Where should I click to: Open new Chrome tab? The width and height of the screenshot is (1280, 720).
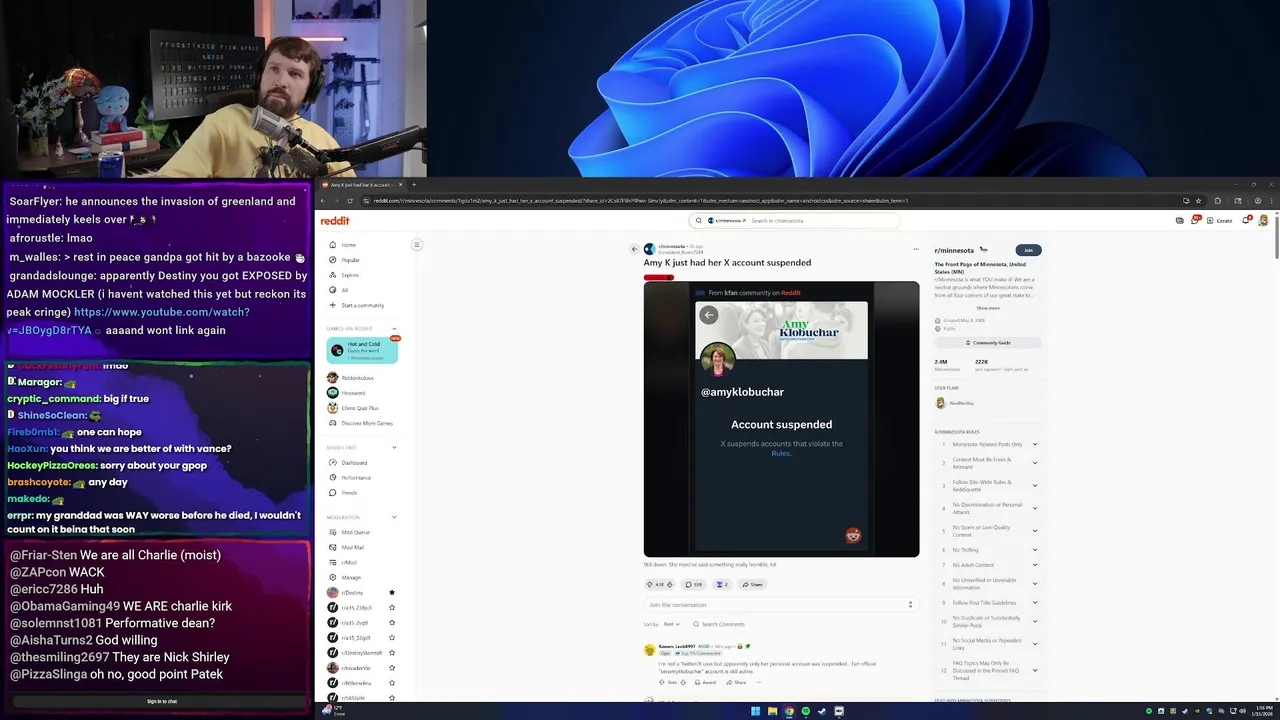[414, 185]
